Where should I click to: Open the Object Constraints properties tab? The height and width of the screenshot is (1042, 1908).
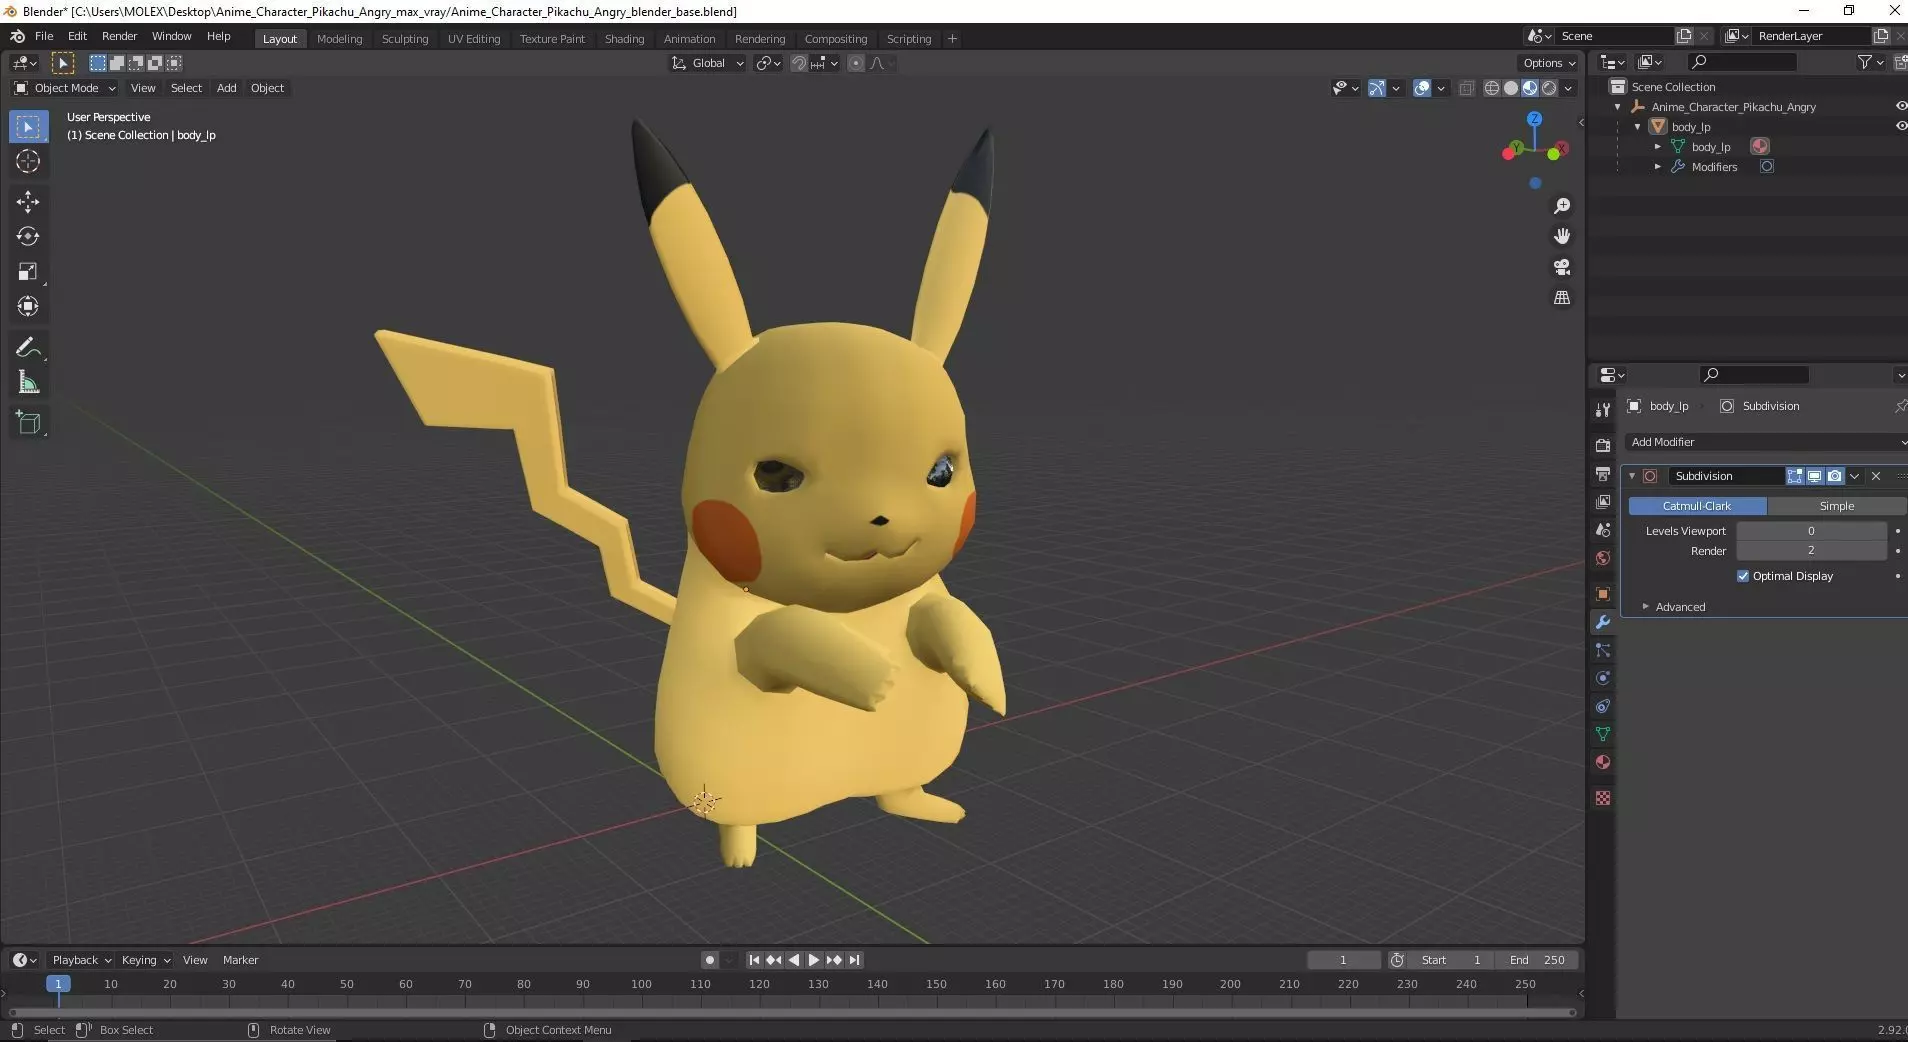click(x=1603, y=706)
